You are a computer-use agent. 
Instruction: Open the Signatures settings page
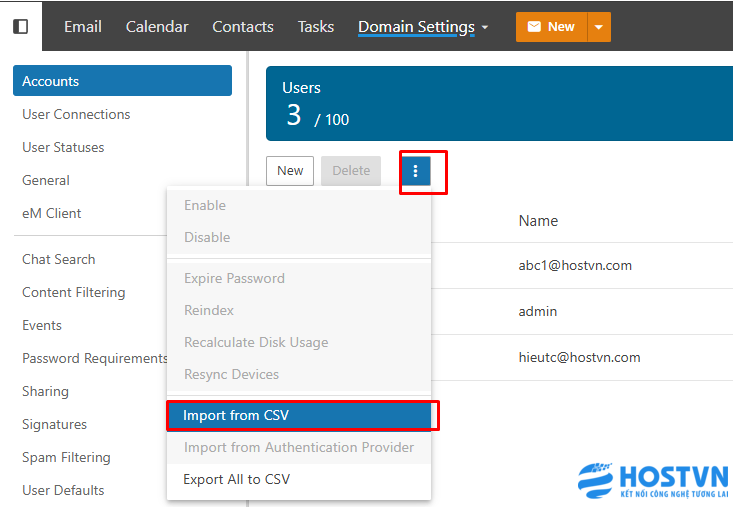54,424
